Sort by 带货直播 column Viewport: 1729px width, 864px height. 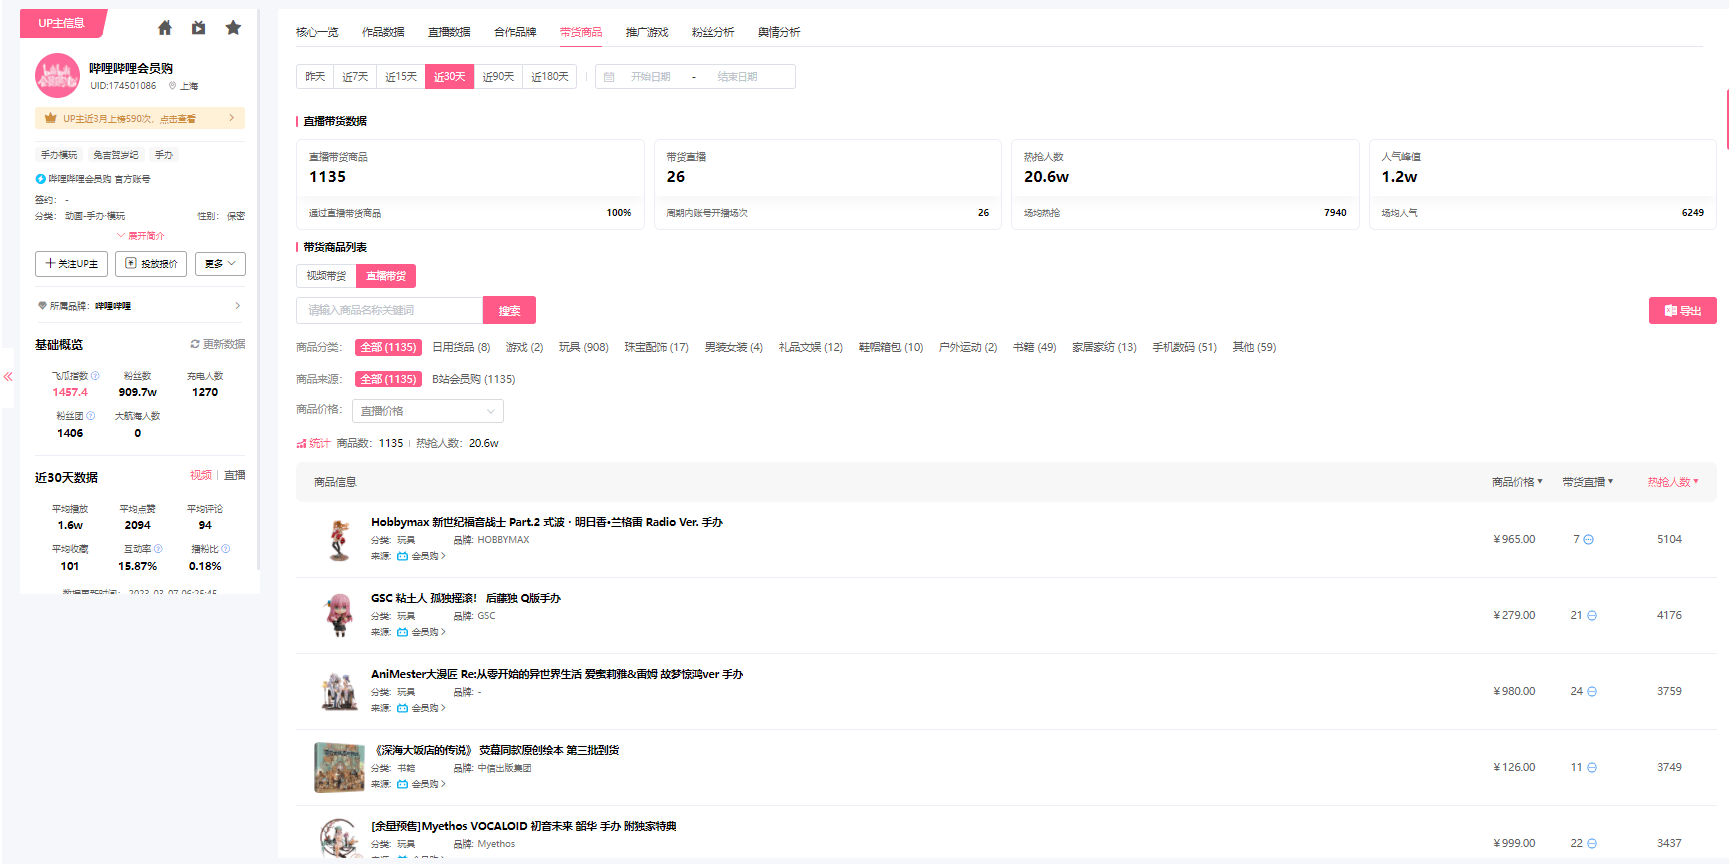pyautogui.click(x=1588, y=482)
